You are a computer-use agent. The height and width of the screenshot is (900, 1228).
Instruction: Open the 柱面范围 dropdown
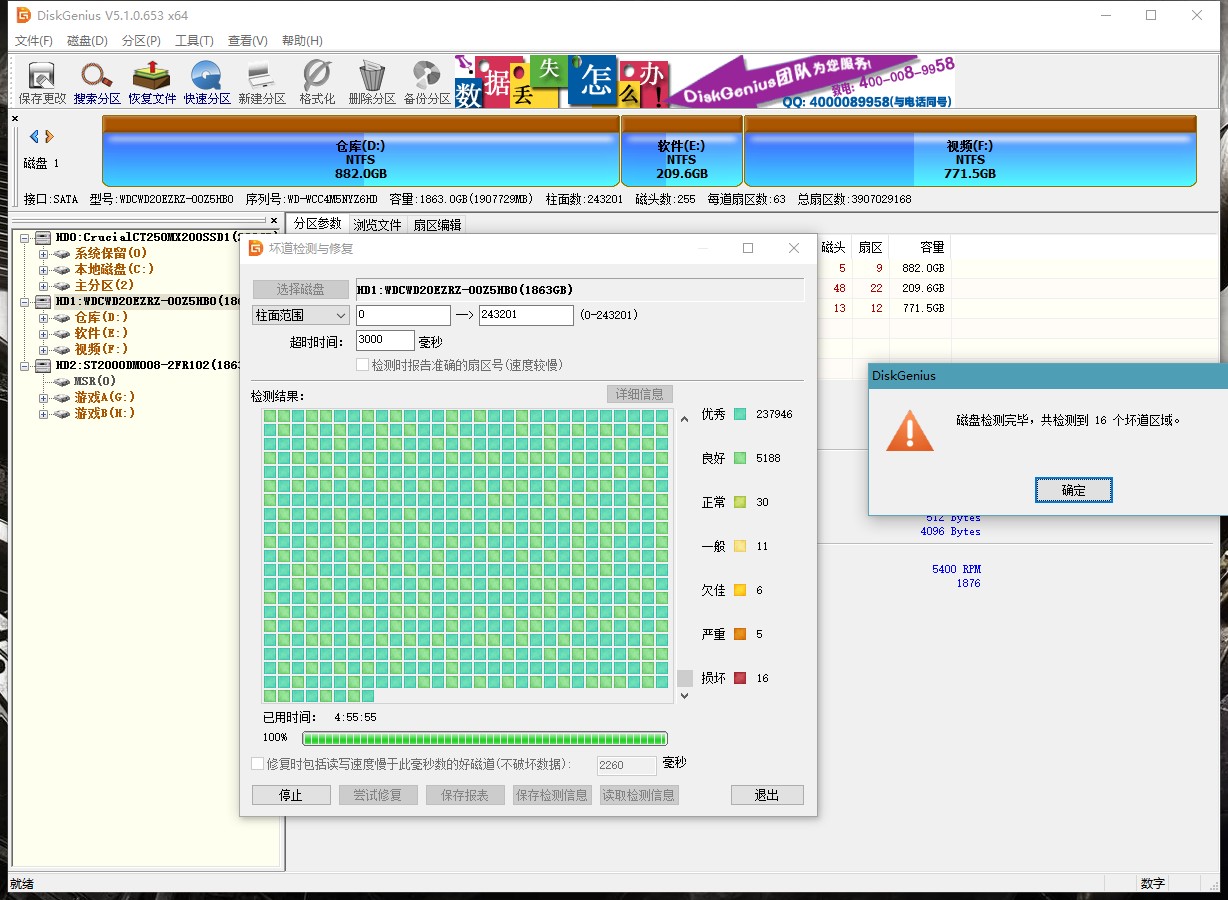coord(300,315)
